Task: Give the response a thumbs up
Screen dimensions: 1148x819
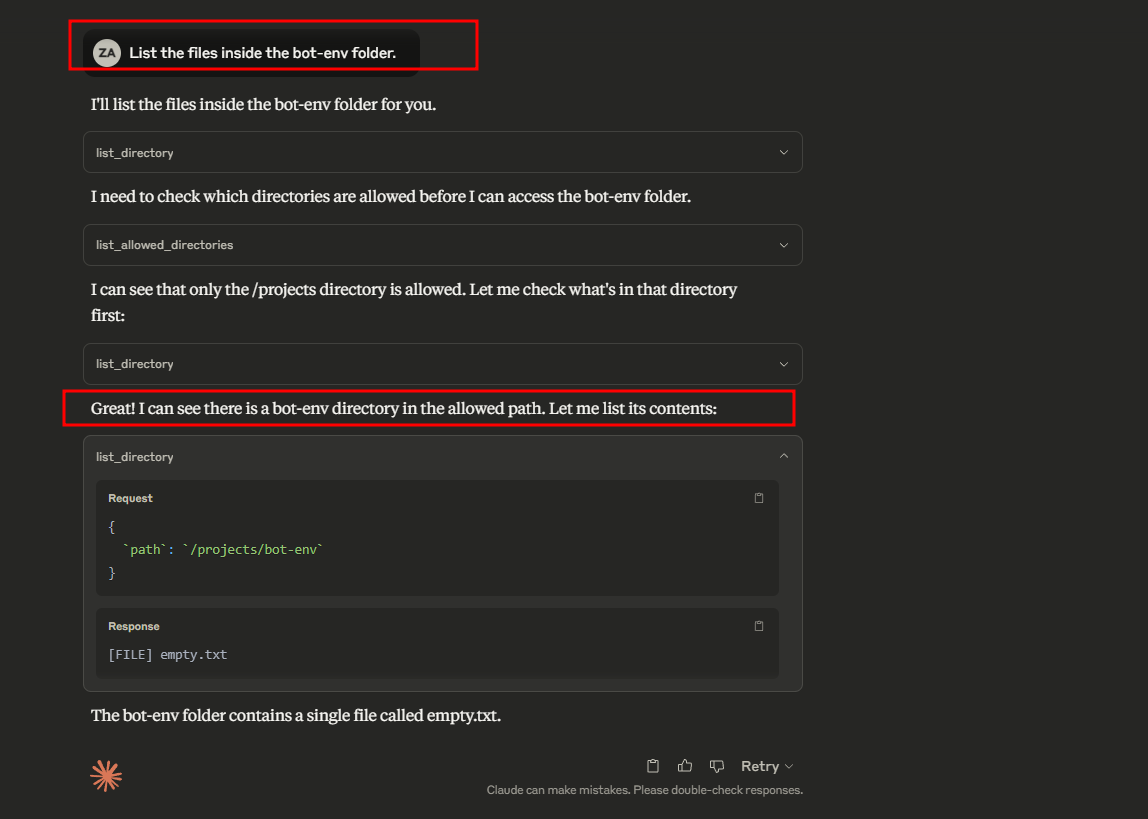Action: pos(685,766)
